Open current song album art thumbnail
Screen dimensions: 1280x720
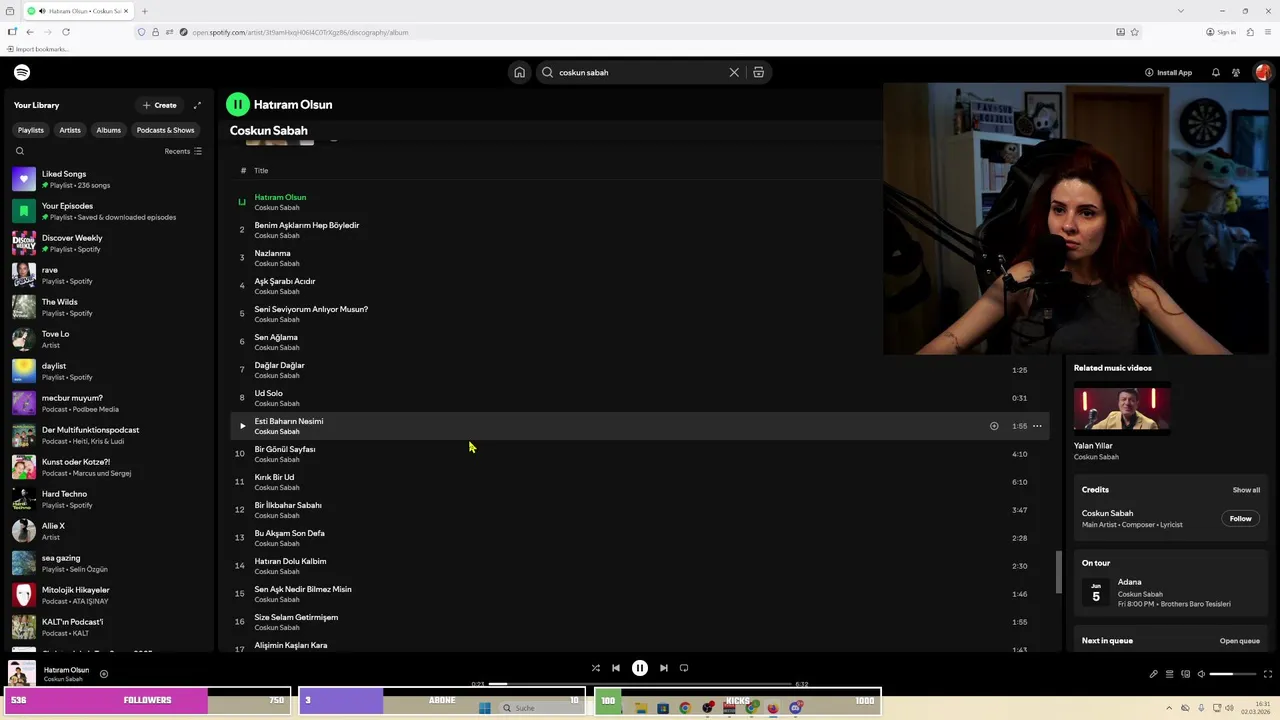[22, 674]
